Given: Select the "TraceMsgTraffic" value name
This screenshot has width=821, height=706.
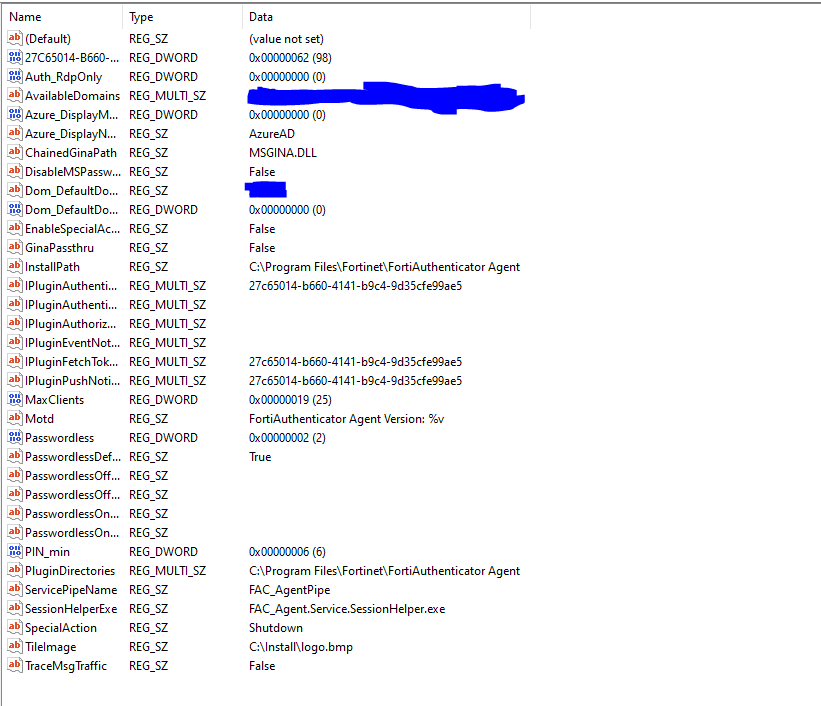Looking at the screenshot, I should [65, 666].
